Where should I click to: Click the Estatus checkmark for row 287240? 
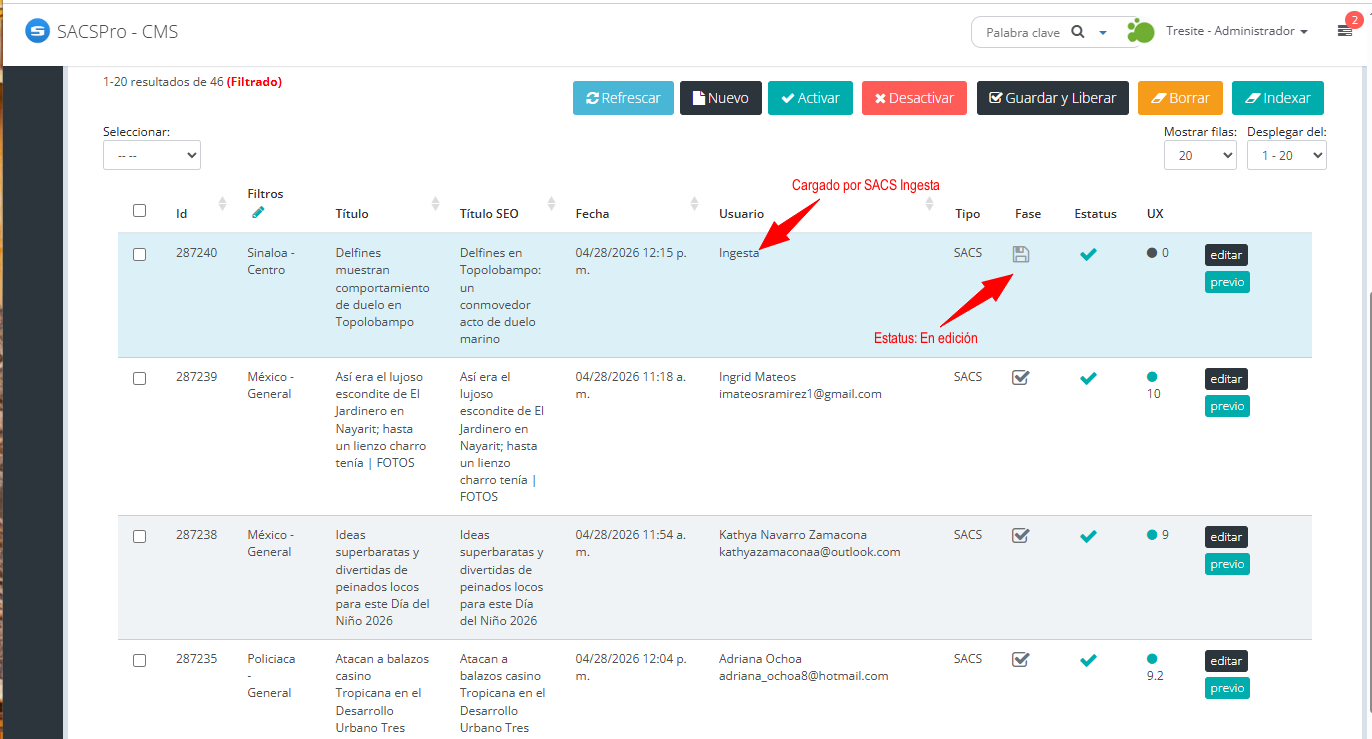1088,254
